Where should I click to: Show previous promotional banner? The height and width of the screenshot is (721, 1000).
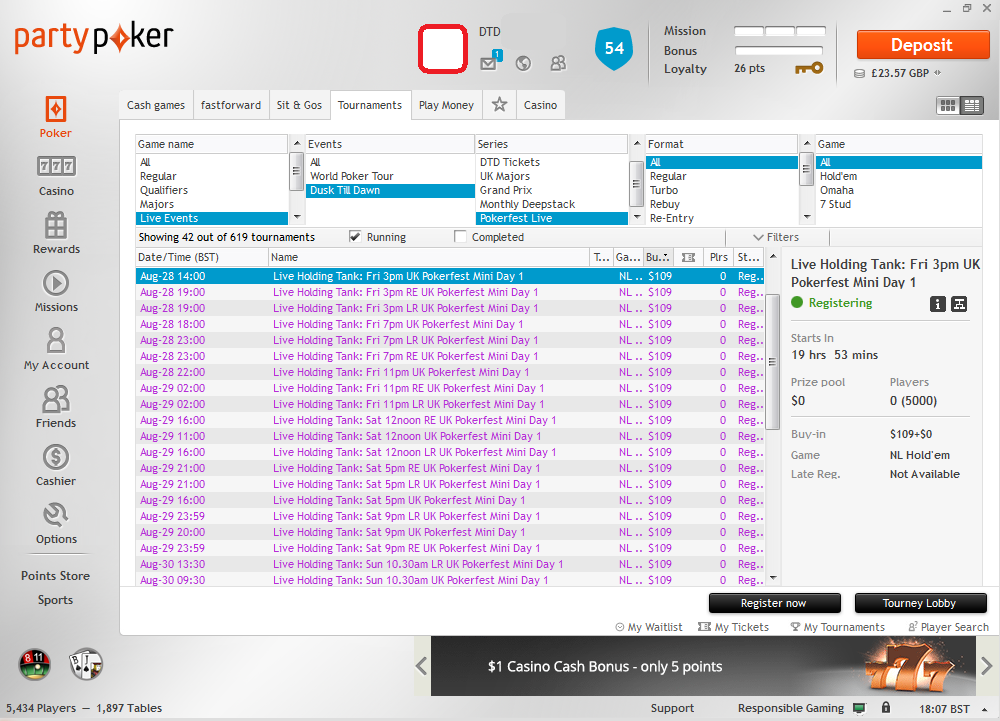422,666
